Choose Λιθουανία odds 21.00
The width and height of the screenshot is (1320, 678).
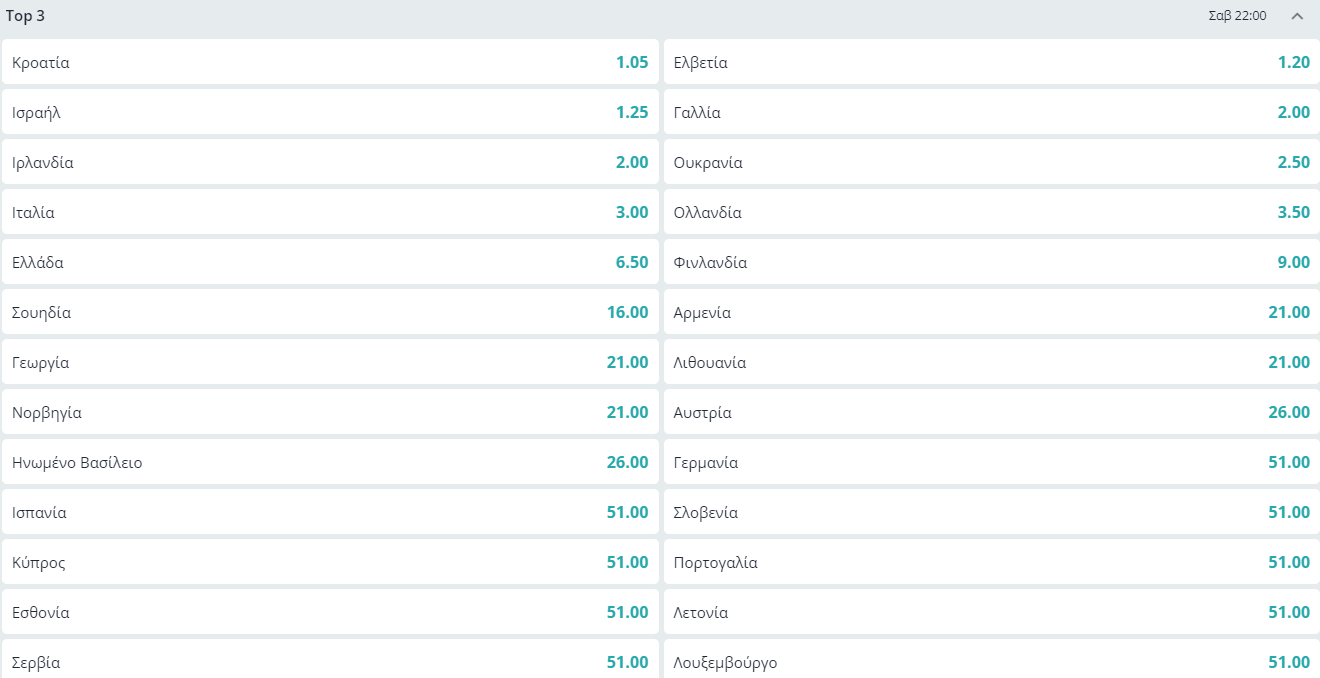pyautogui.click(x=991, y=362)
